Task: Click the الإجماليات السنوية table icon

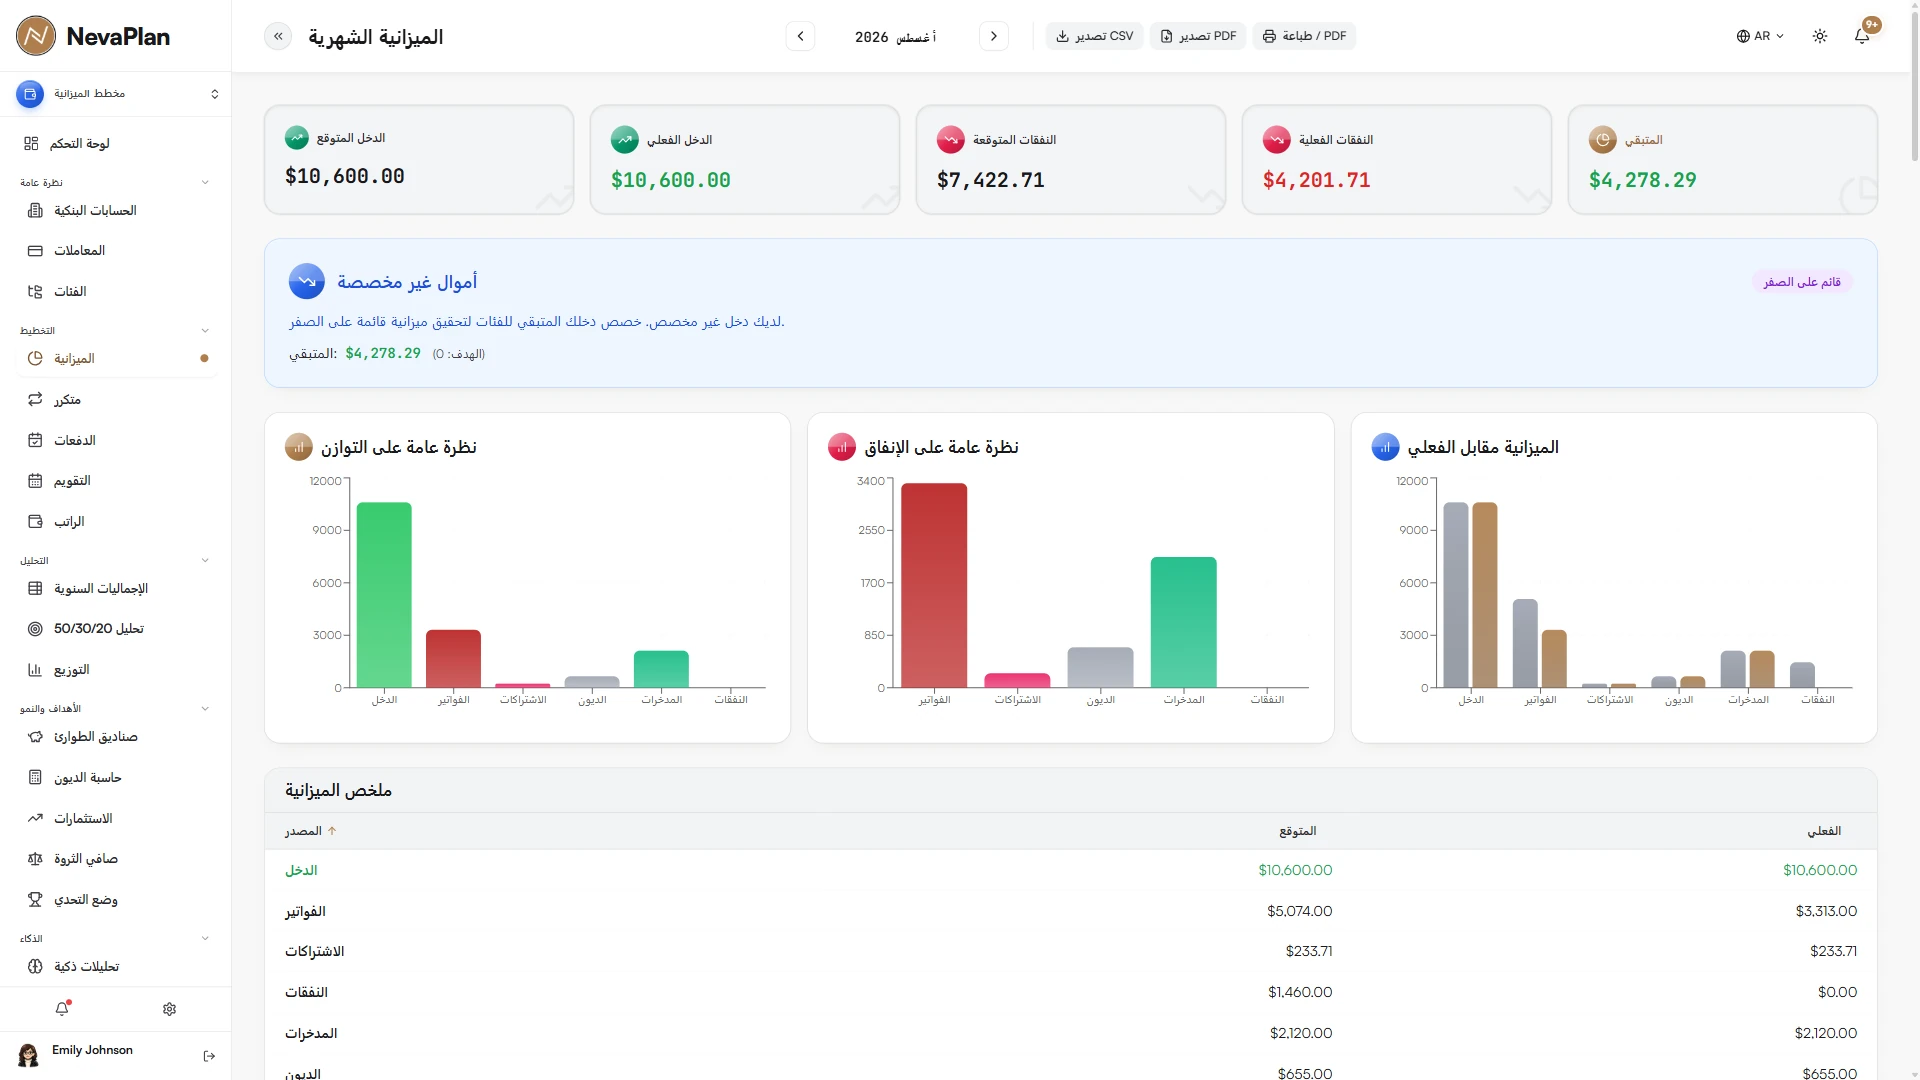Action: [x=35, y=588]
